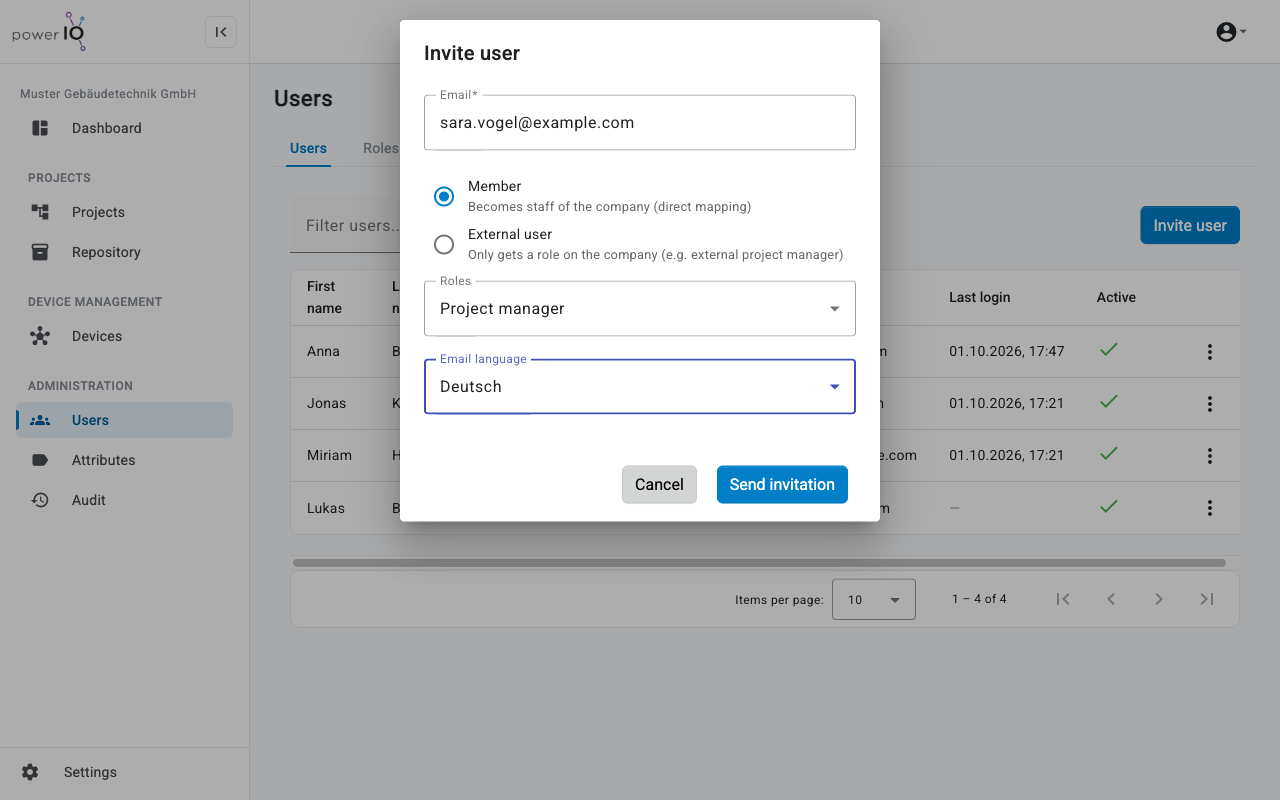Viewport: 1280px width, 800px height.
Task: Open actions menu for Lukas's row
Action: [1210, 508]
